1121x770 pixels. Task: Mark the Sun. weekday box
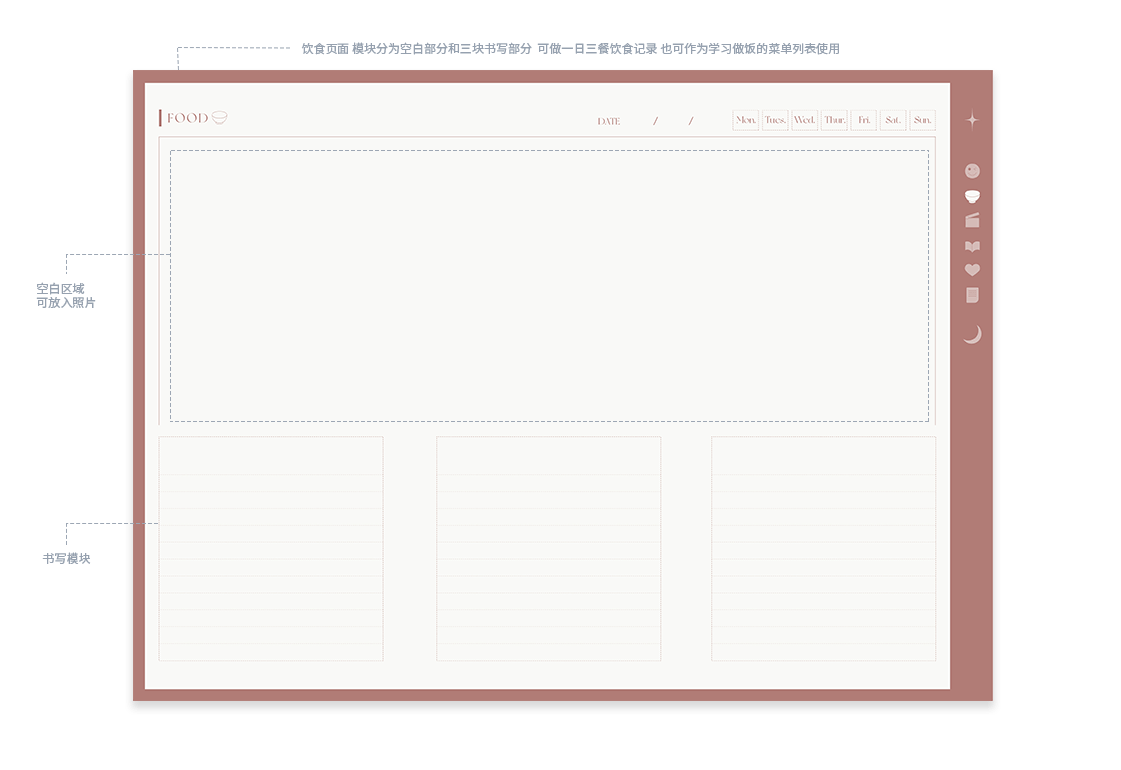point(922,120)
